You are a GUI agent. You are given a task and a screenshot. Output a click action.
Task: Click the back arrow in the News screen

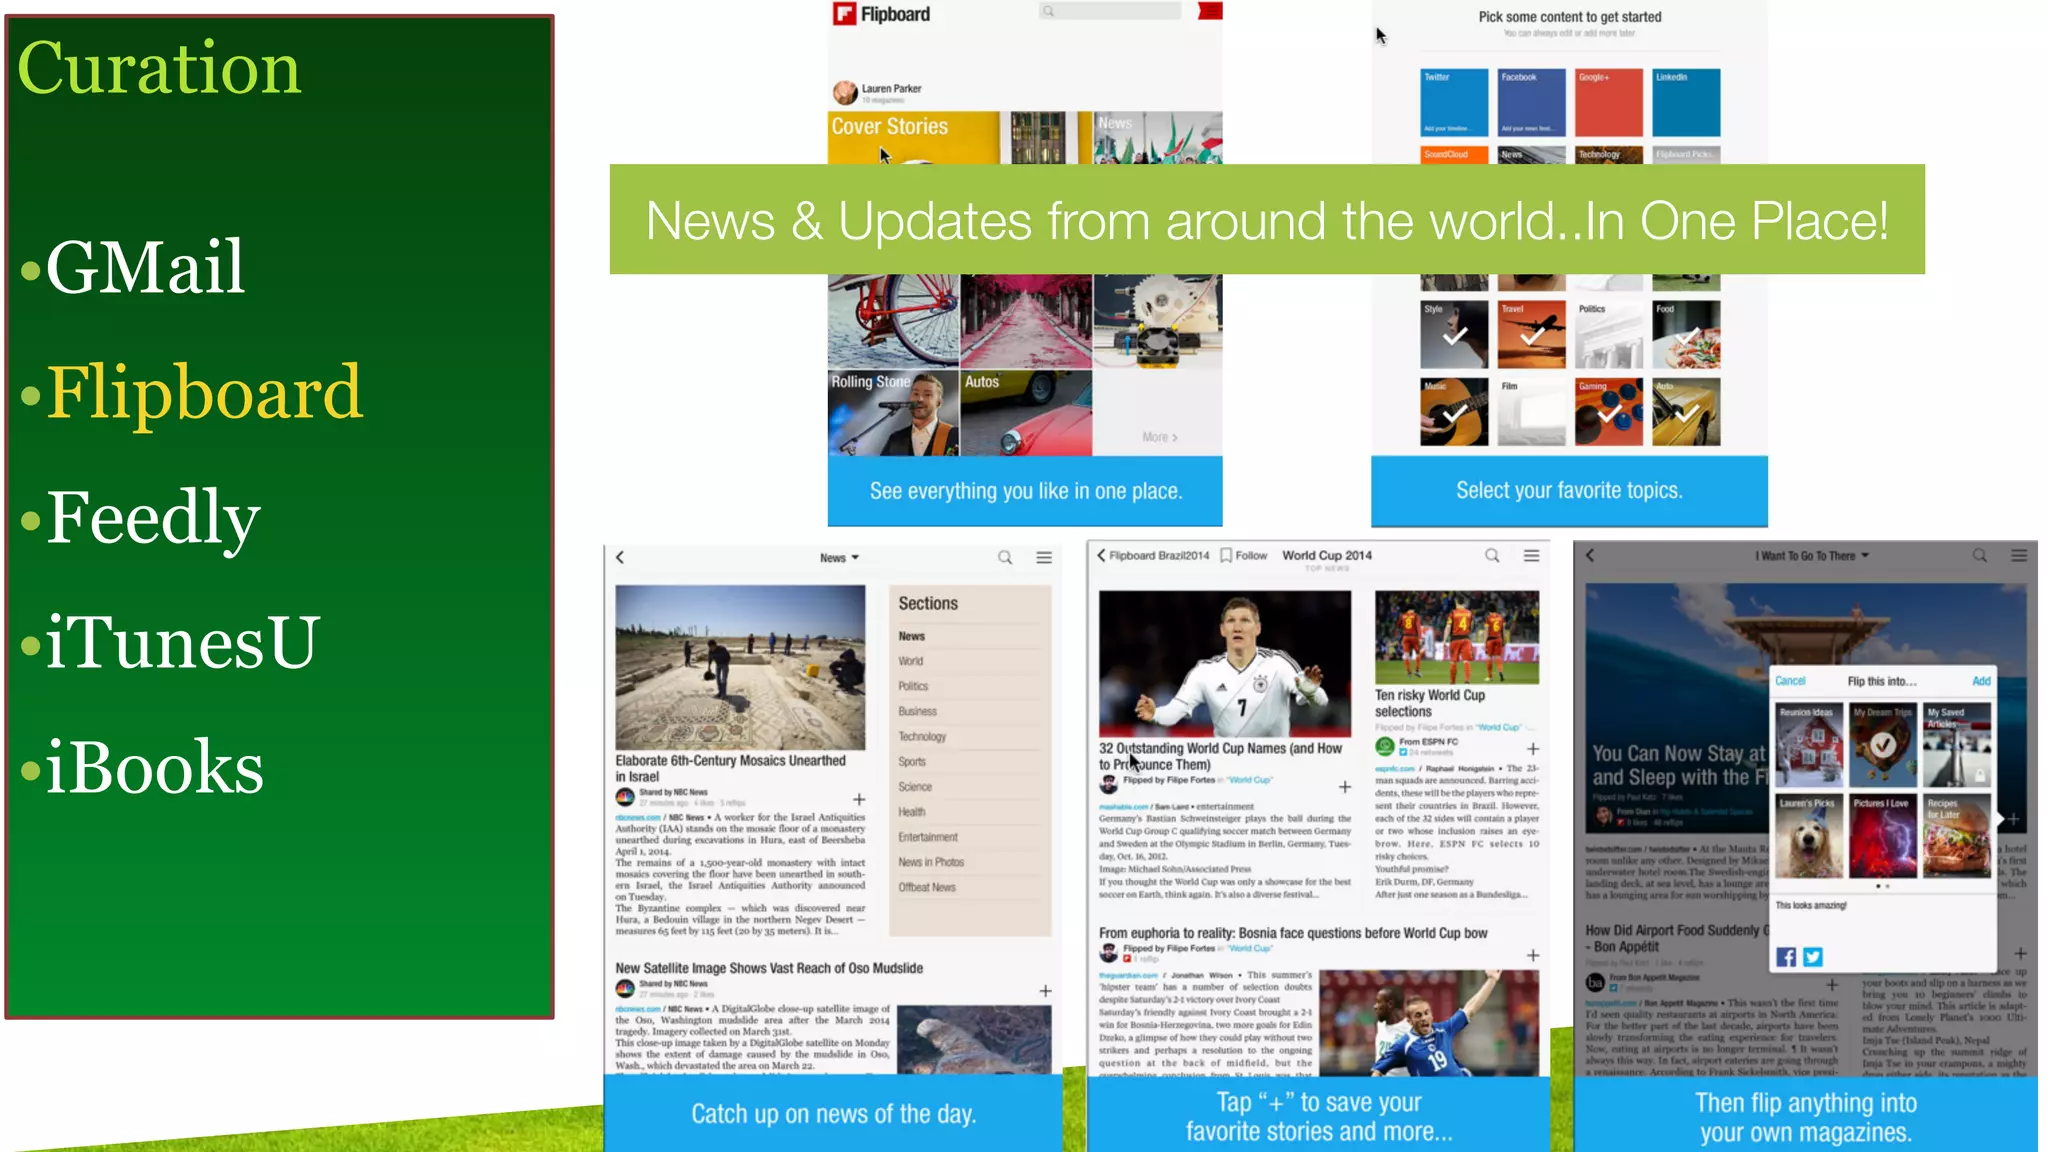[x=620, y=557]
